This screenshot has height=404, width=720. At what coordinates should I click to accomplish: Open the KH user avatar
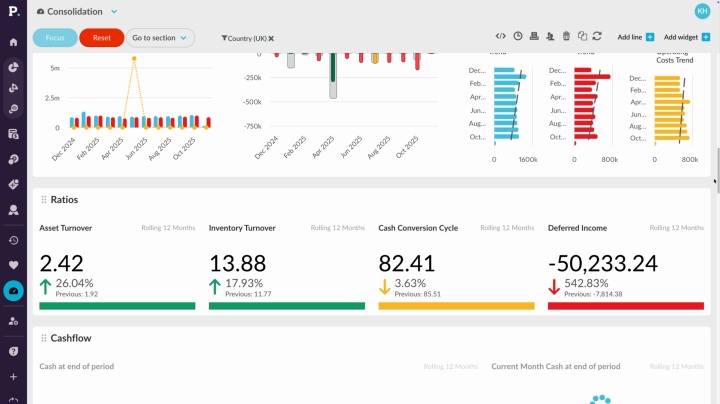tap(702, 11)
